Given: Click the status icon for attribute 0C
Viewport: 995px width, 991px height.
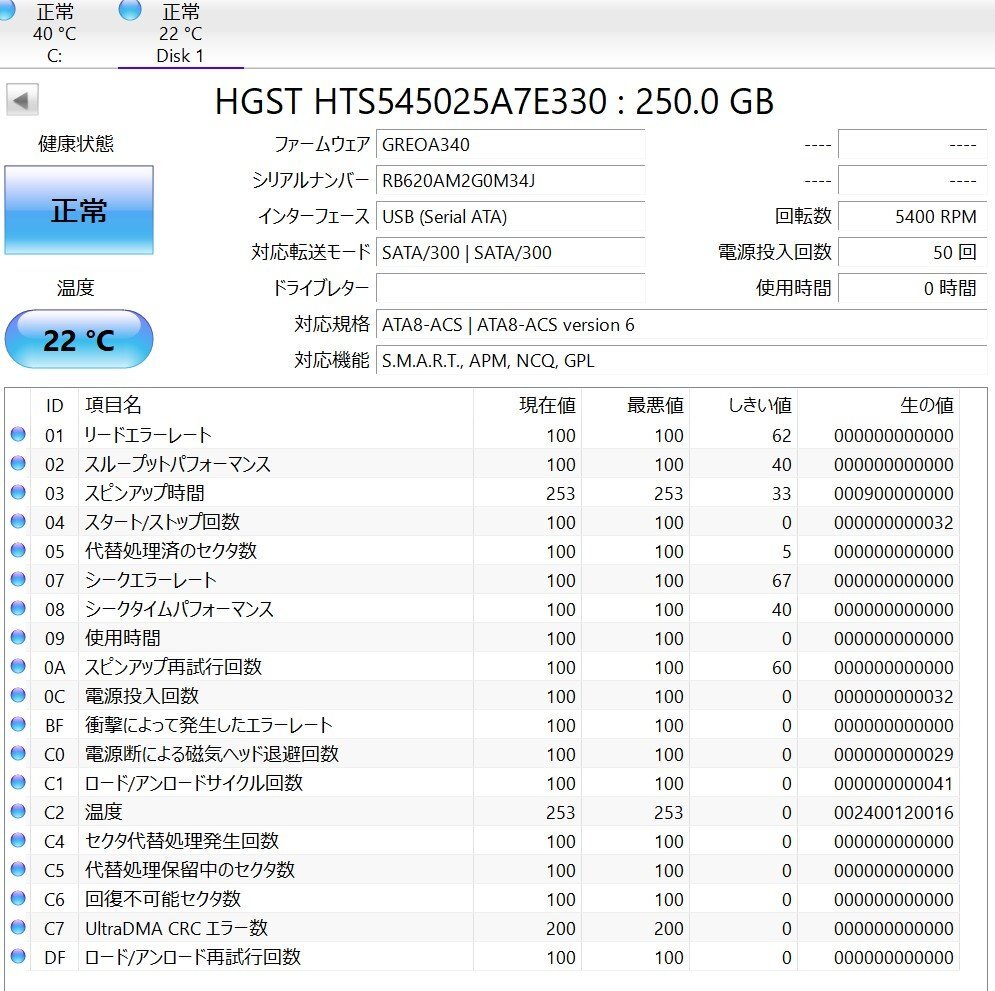Looking at the screenshot, I should 18,695.
